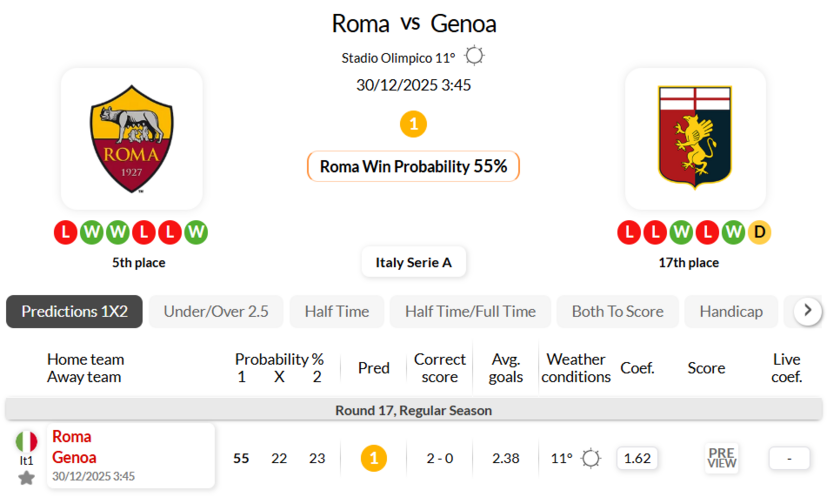Open the Roma team link in match row
Image resolution: width=840 pixels, height=497 pixels.
coord(71,437)
